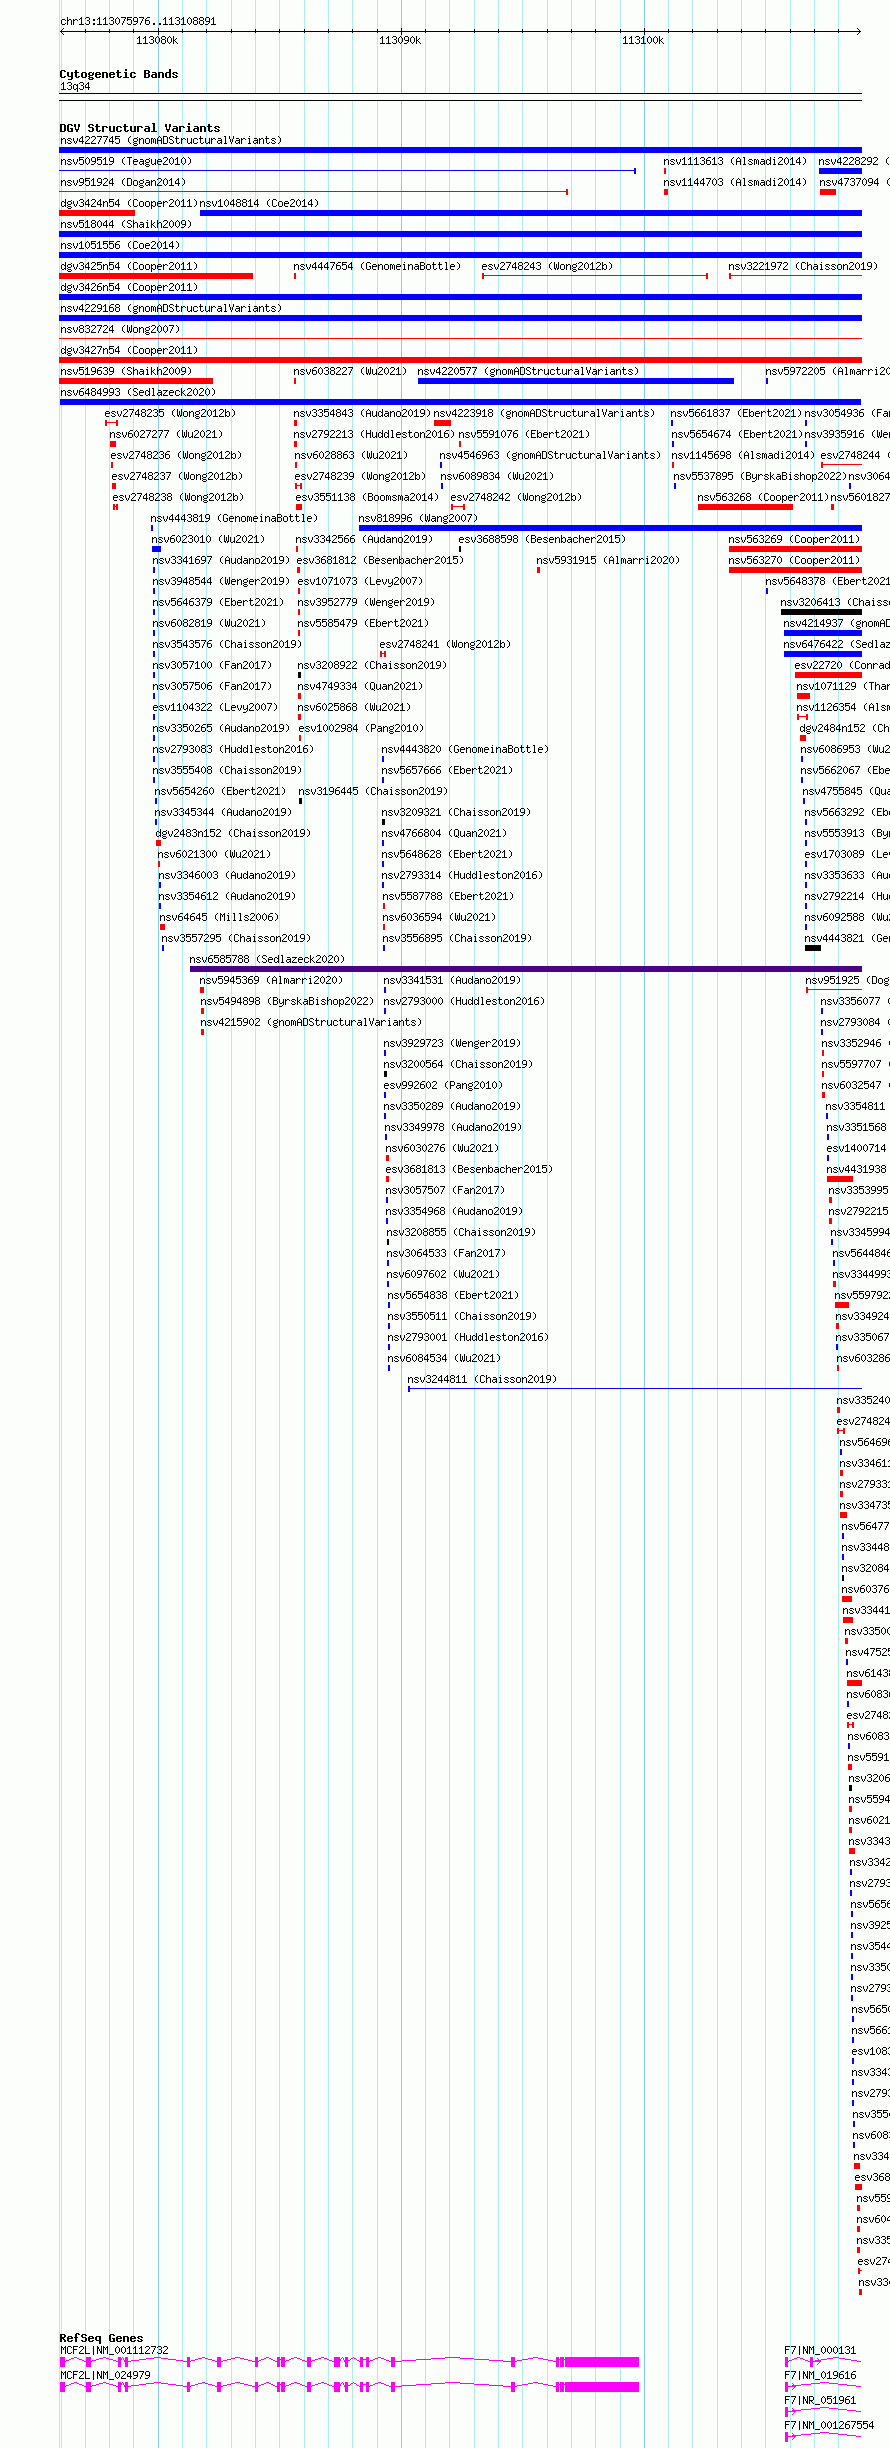Click nsv6023010 (Wu2021) label
890x2448 pixels.
[x=208, y=539]
